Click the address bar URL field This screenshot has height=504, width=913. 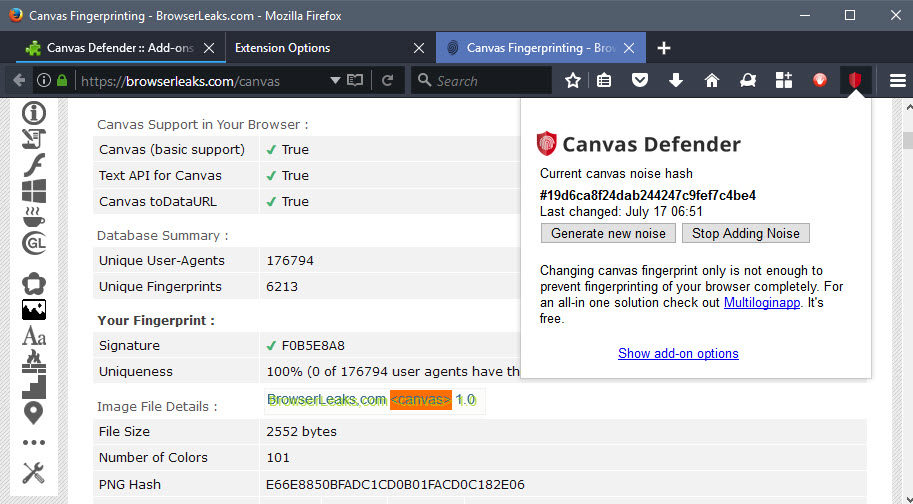point(201,80)
